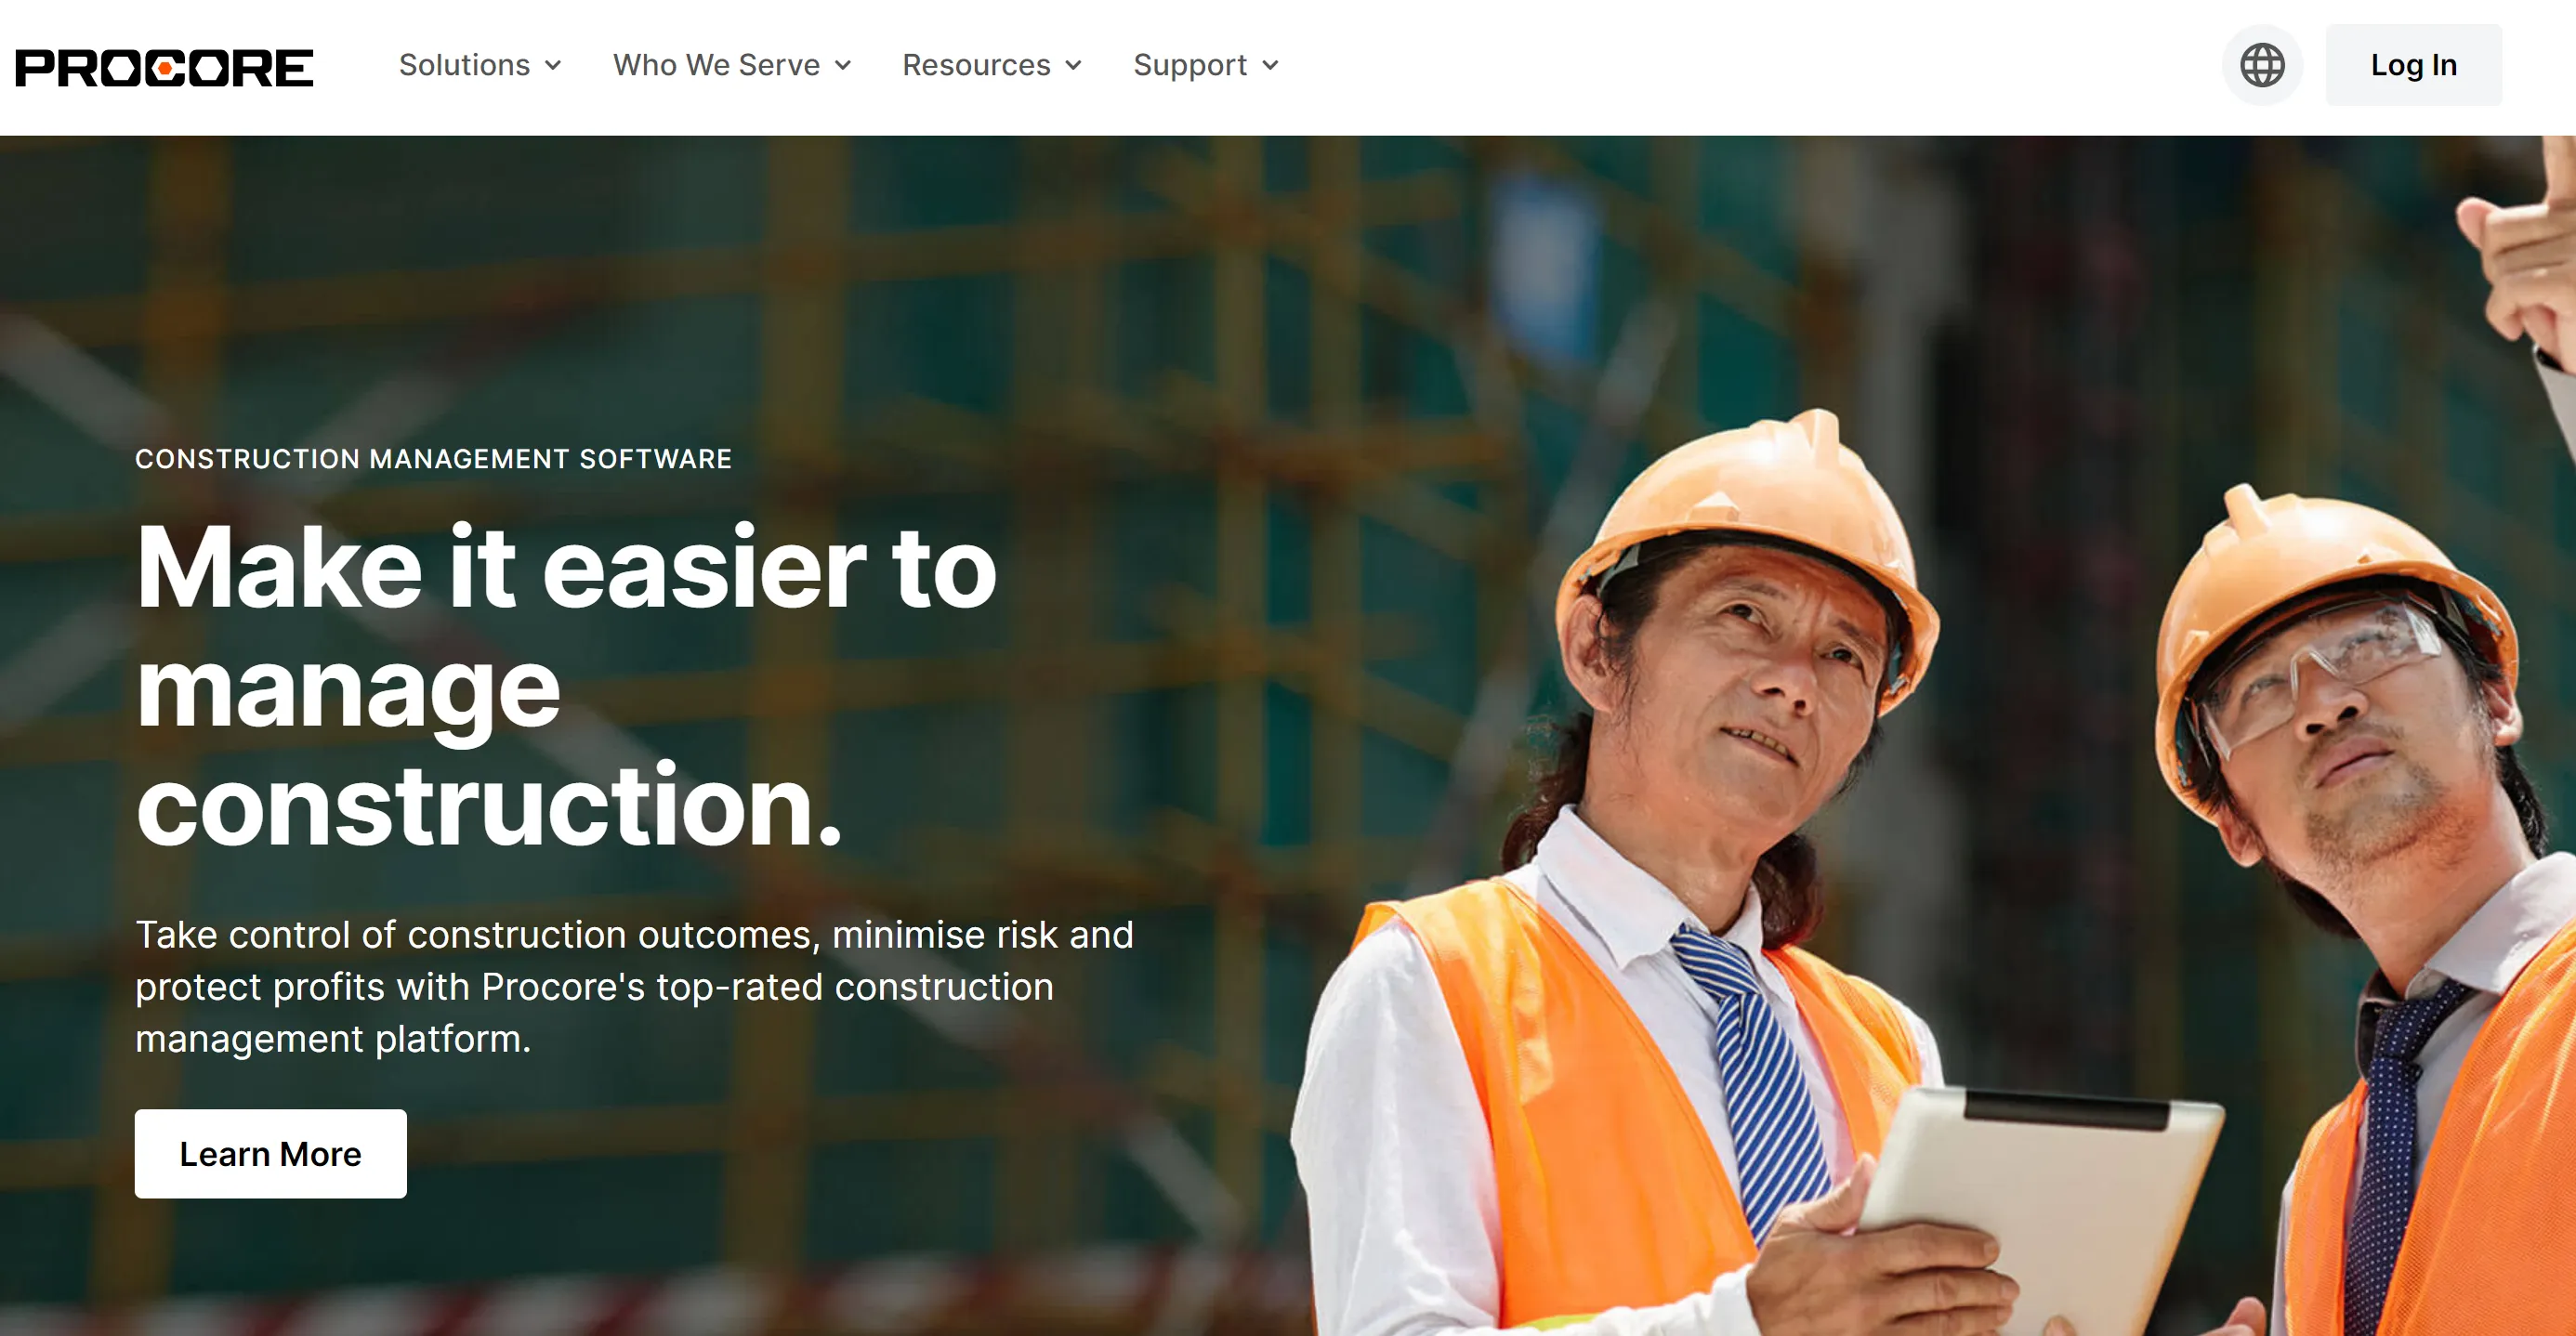The height and width of the screenshot is (1336, 2576).
Task: Open the globe language selector
Action: coord(2261,65)
